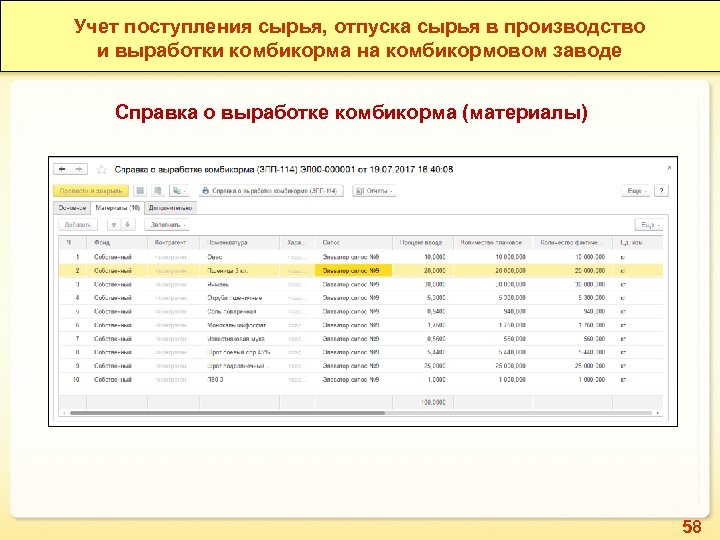Image resolution: width=720 pixels, height=540 pixels.
Task: Click the Количество плановое column header
Action: point(493,242)
